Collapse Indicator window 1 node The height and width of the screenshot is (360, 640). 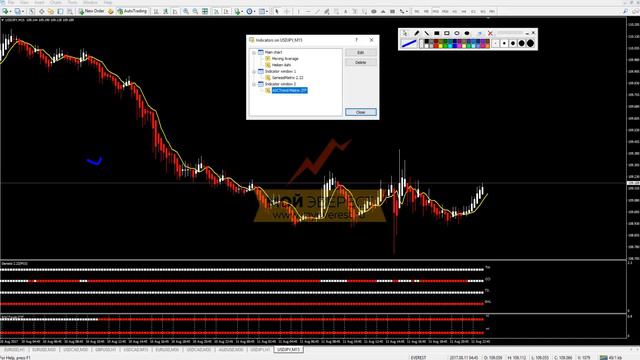point(254,71)
